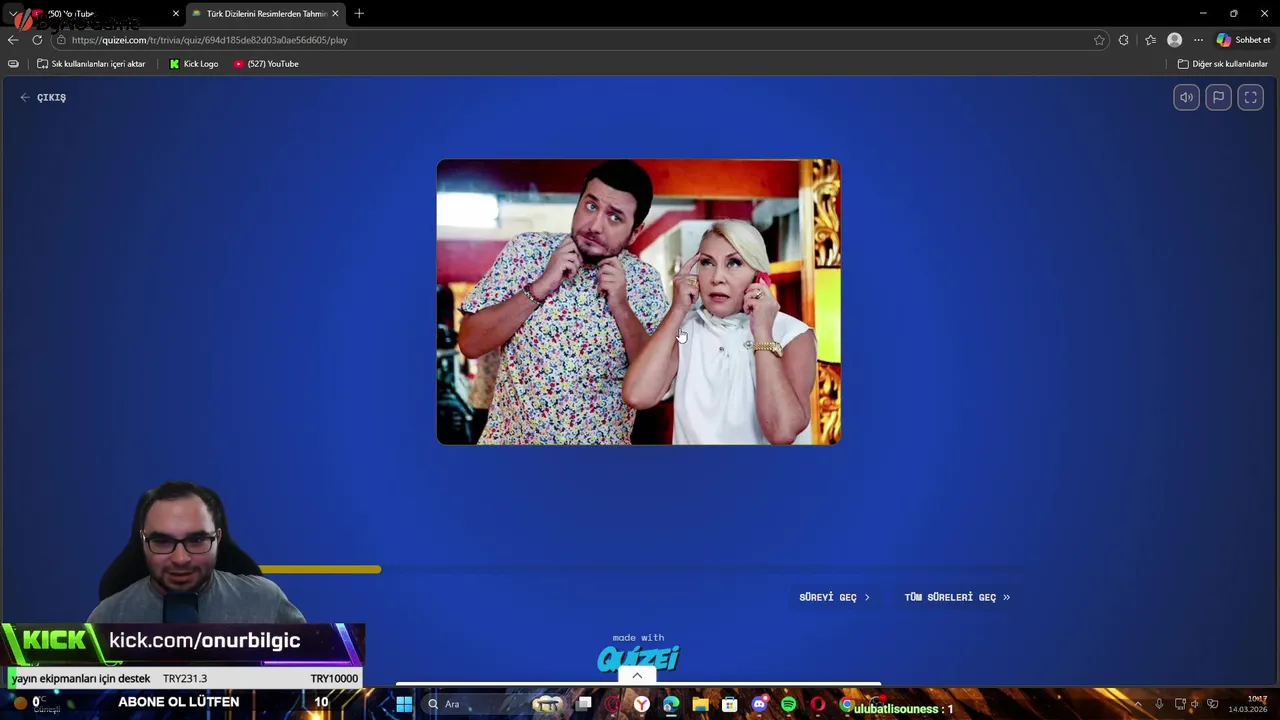This screenshot has height=720, width=1280.
Task: Open the (527) YouTube bookmark
Action: tap(266, 64)
